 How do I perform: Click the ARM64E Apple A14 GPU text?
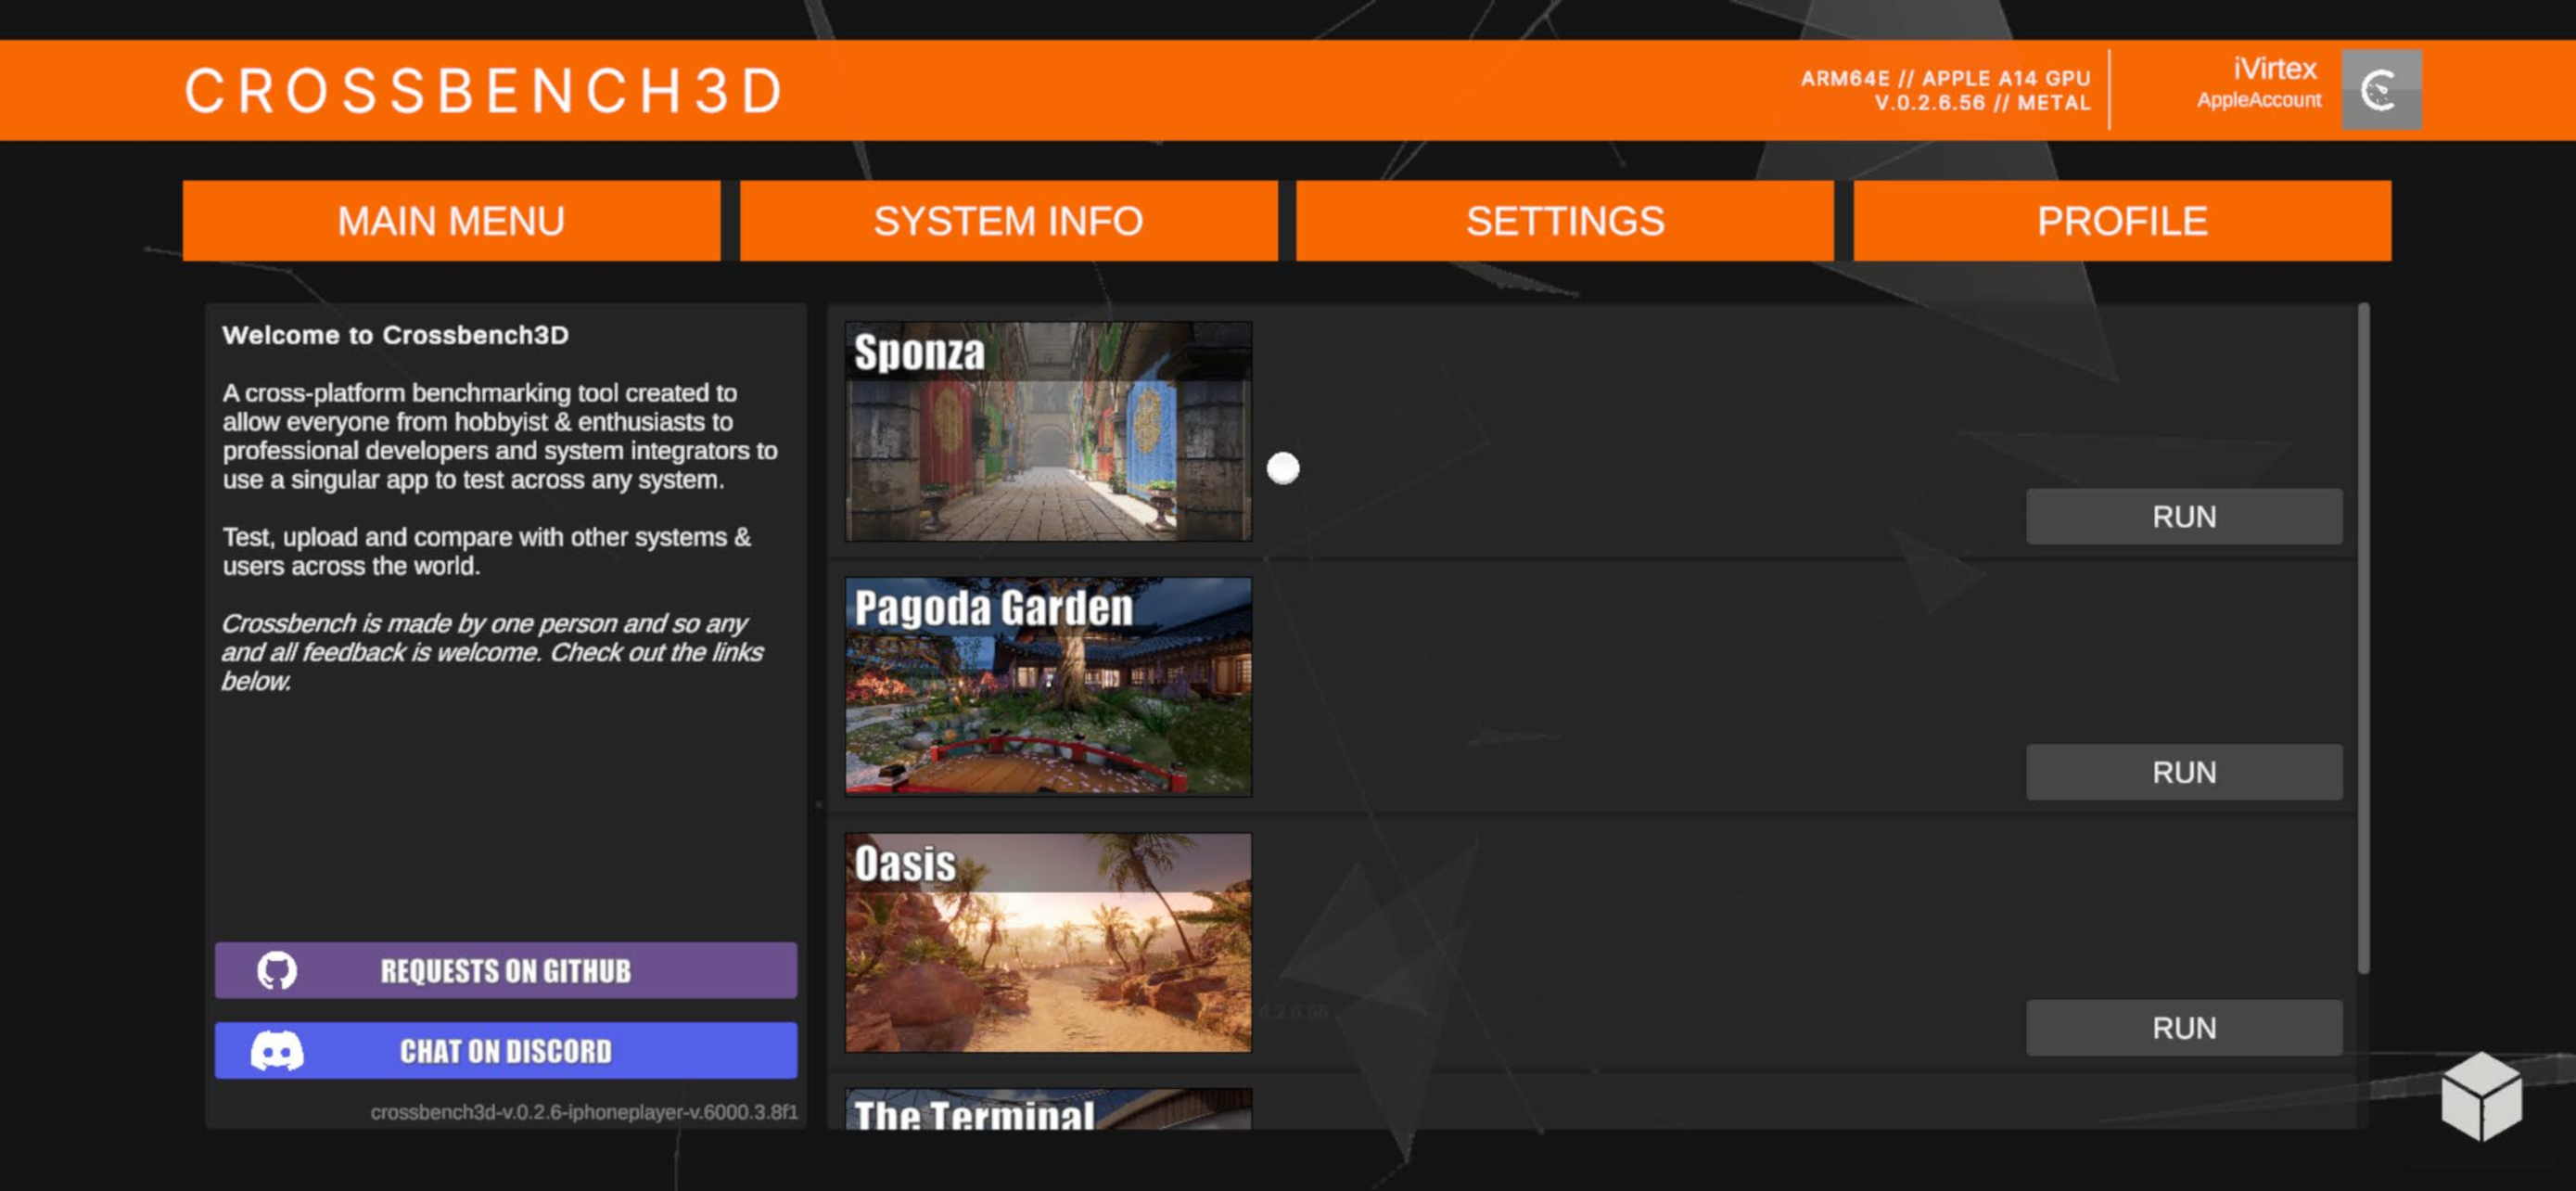pos(1945,78)
